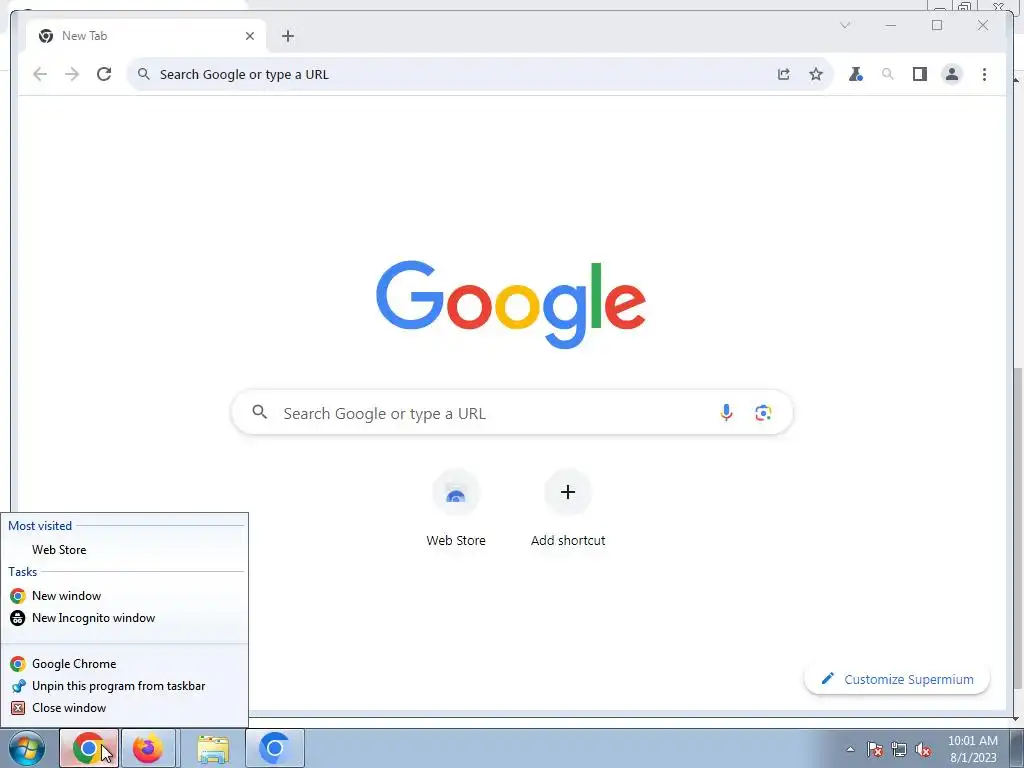This screenshot has width=1024, height=768.
Task: Click the Firefox taskbar icon
Action: [148, 748]
